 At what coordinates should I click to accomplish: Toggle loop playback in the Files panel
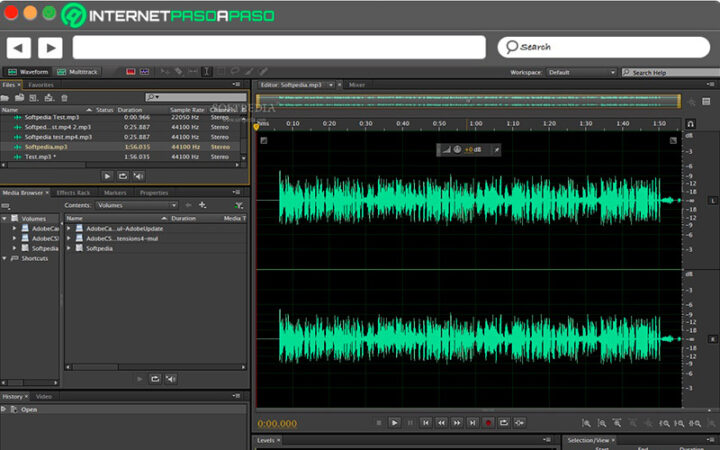pos(122,176)
